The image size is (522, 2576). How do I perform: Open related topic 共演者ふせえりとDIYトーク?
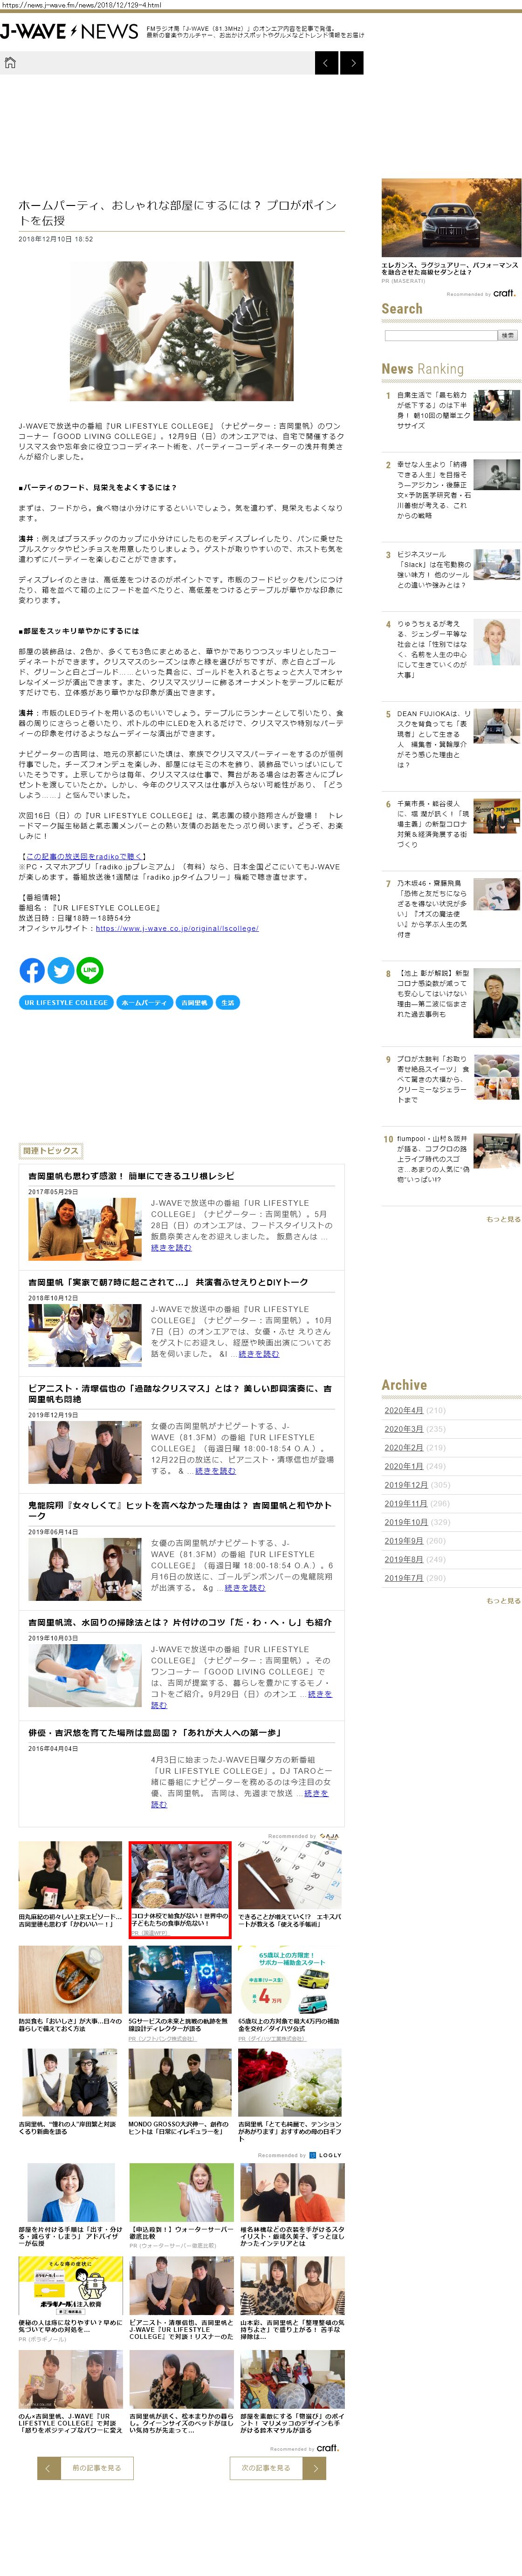pyautogui.click(x=168, y=1282)
